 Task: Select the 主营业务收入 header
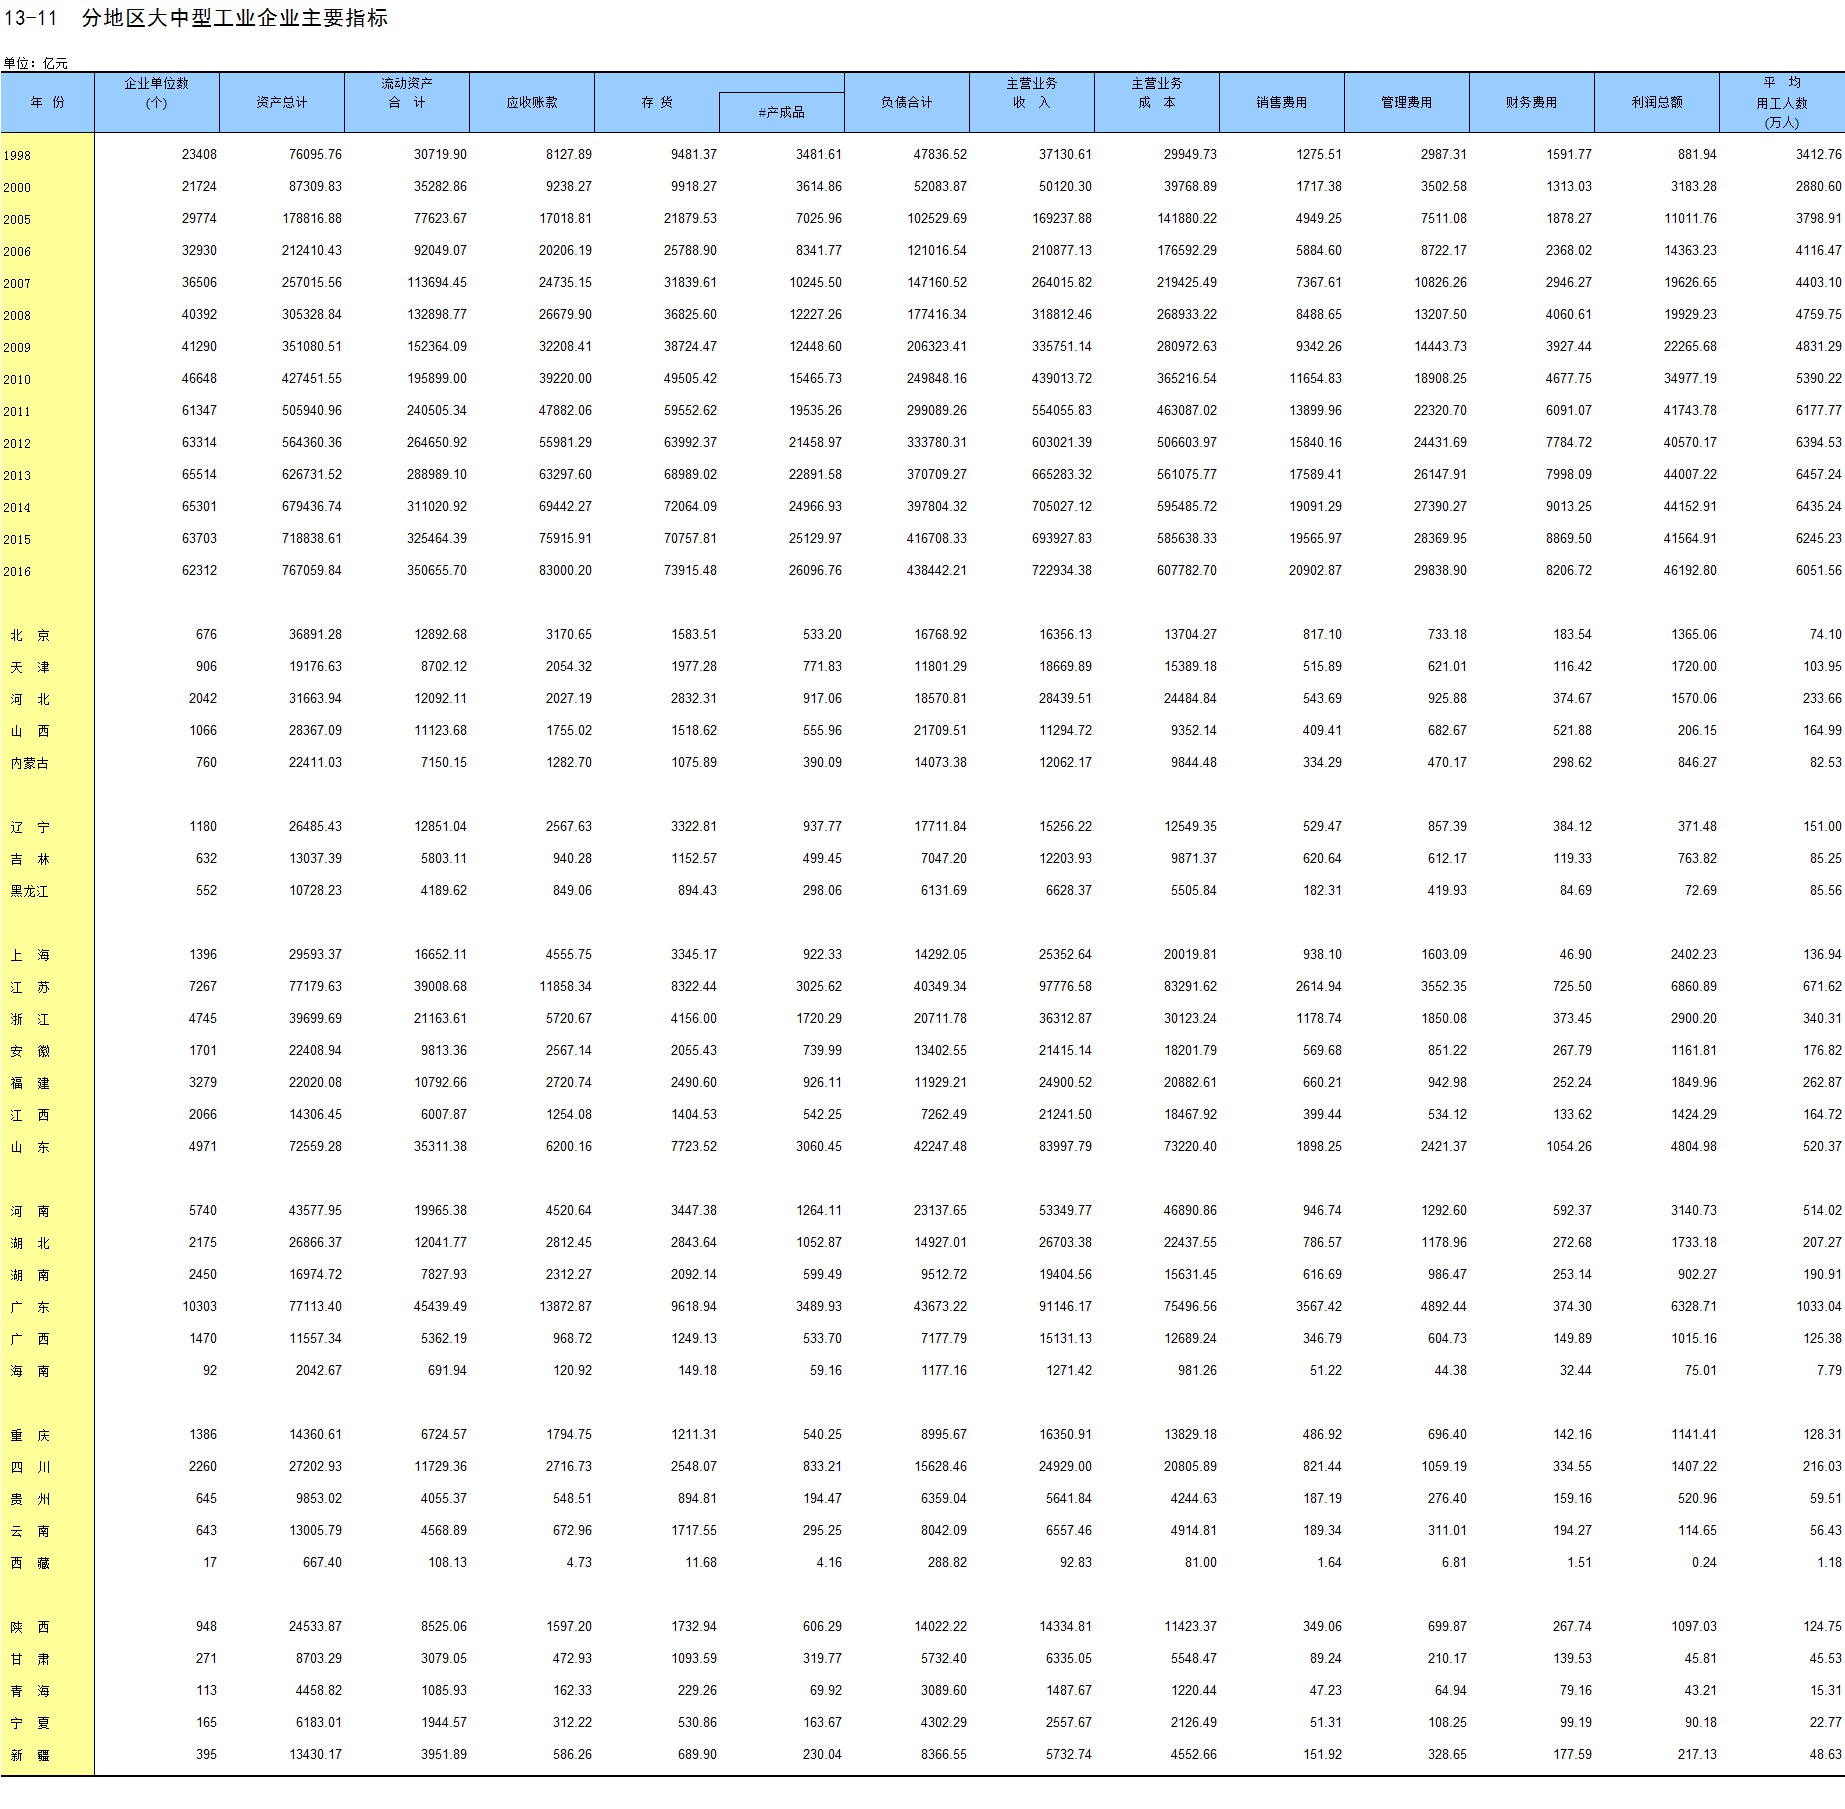(1031, 102)
